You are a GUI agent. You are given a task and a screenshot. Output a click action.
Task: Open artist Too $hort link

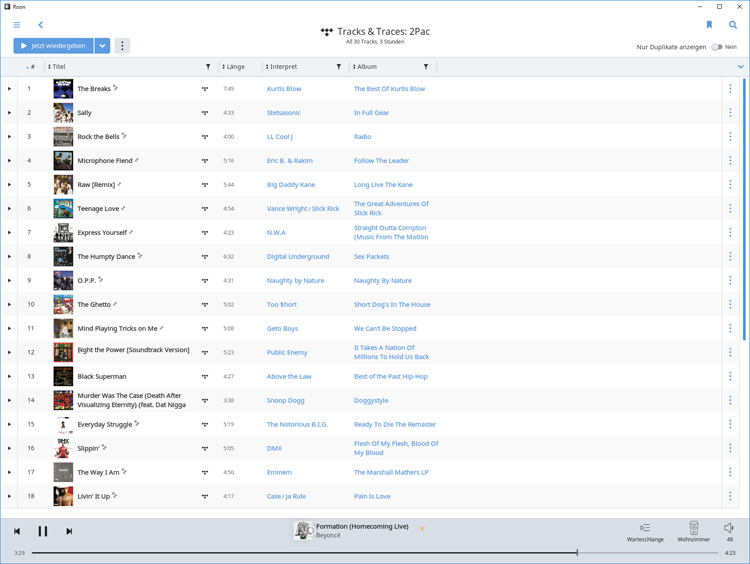(x=282, y=304)
